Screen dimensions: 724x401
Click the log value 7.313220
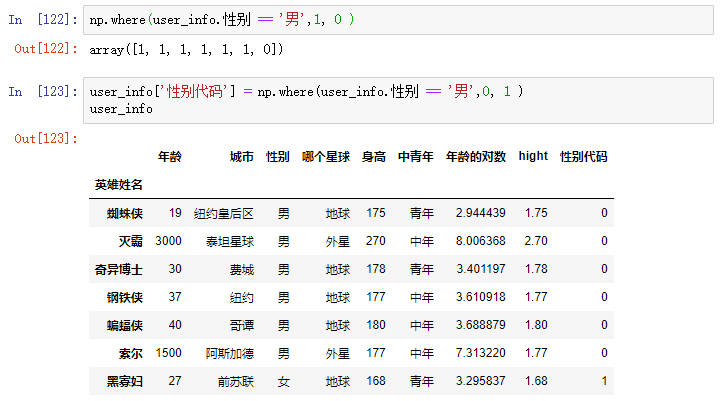[481, 353]
